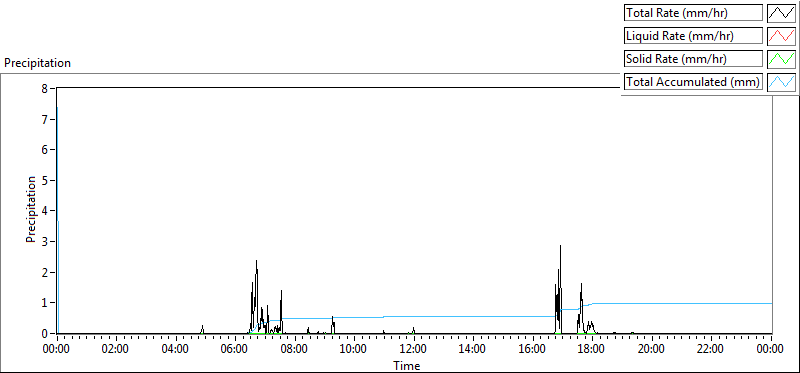
Task: Click the vertical Precipitation axis label
Action: tap(31, 209)
